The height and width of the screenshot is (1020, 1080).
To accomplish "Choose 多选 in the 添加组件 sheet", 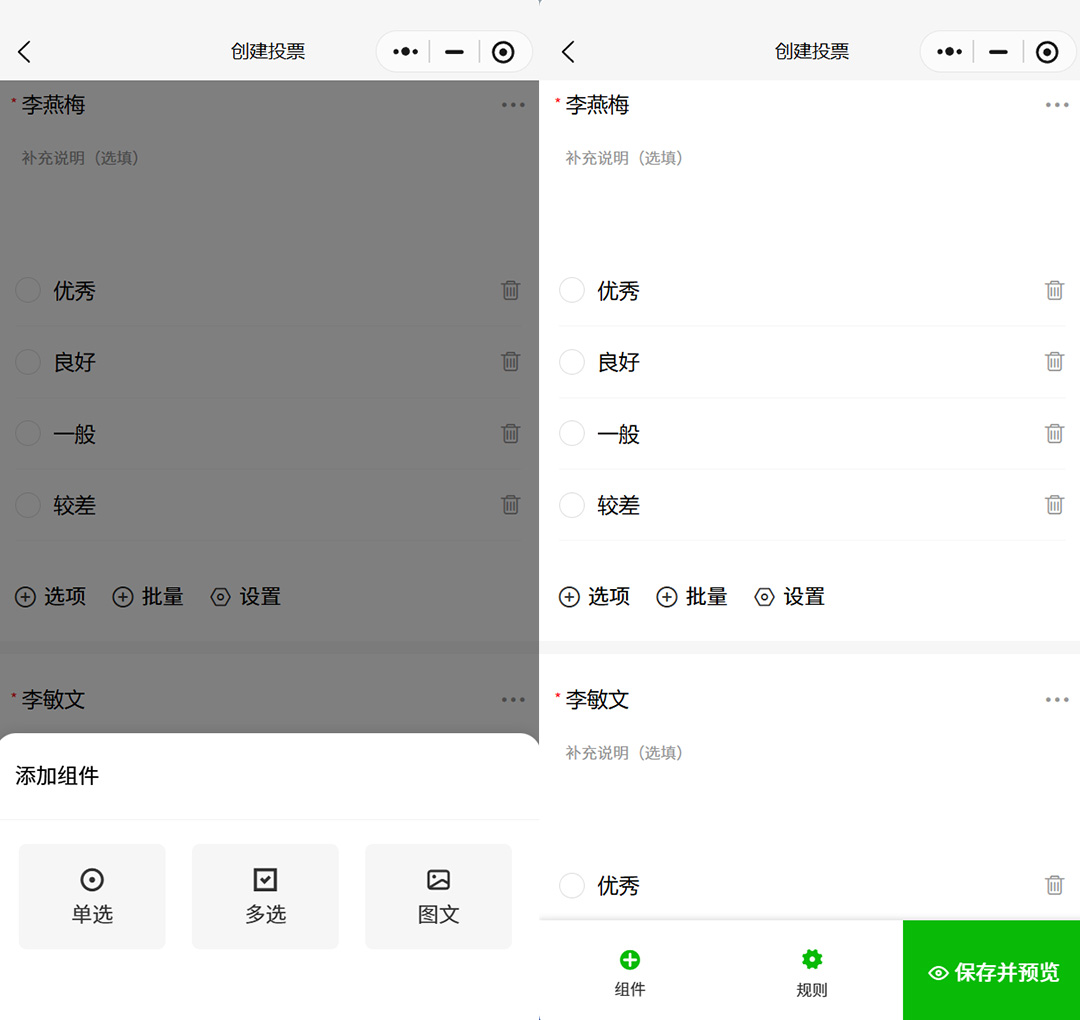I will tap(265, 896).
